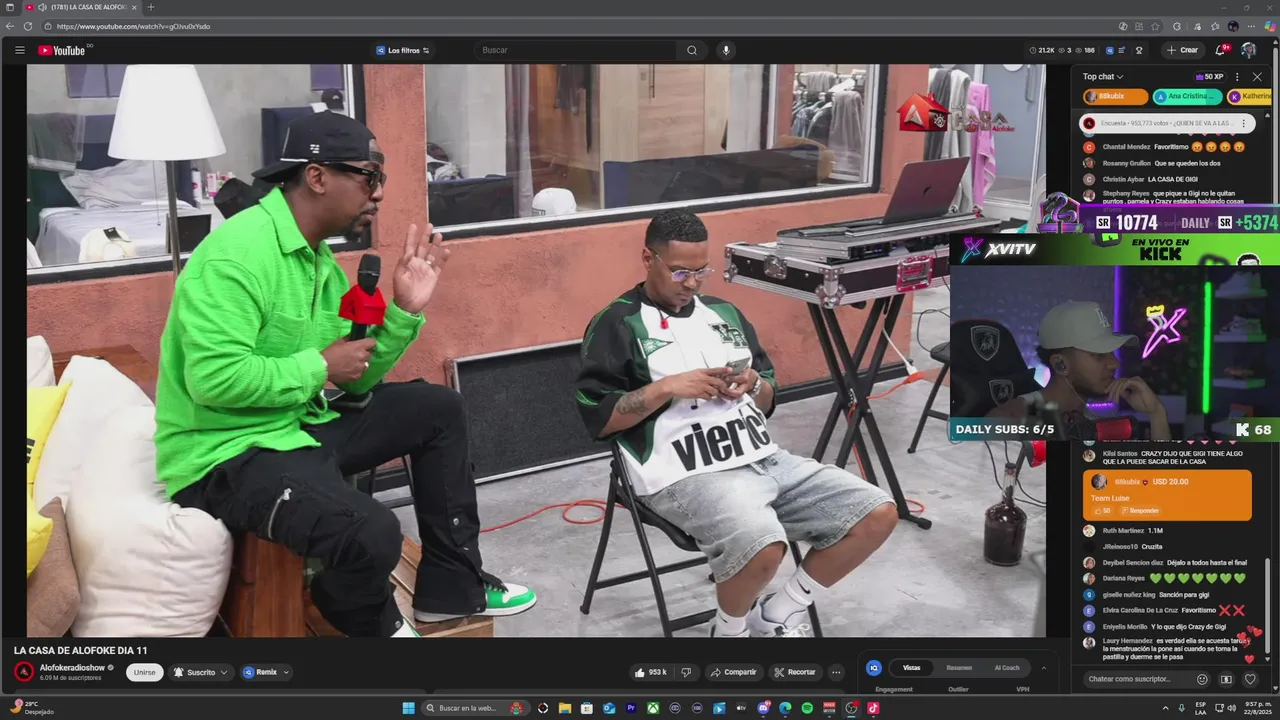1280x720 pixels.
Task: Close the LA CASA DE ALOFOKE tab
Action: point(134,7)
